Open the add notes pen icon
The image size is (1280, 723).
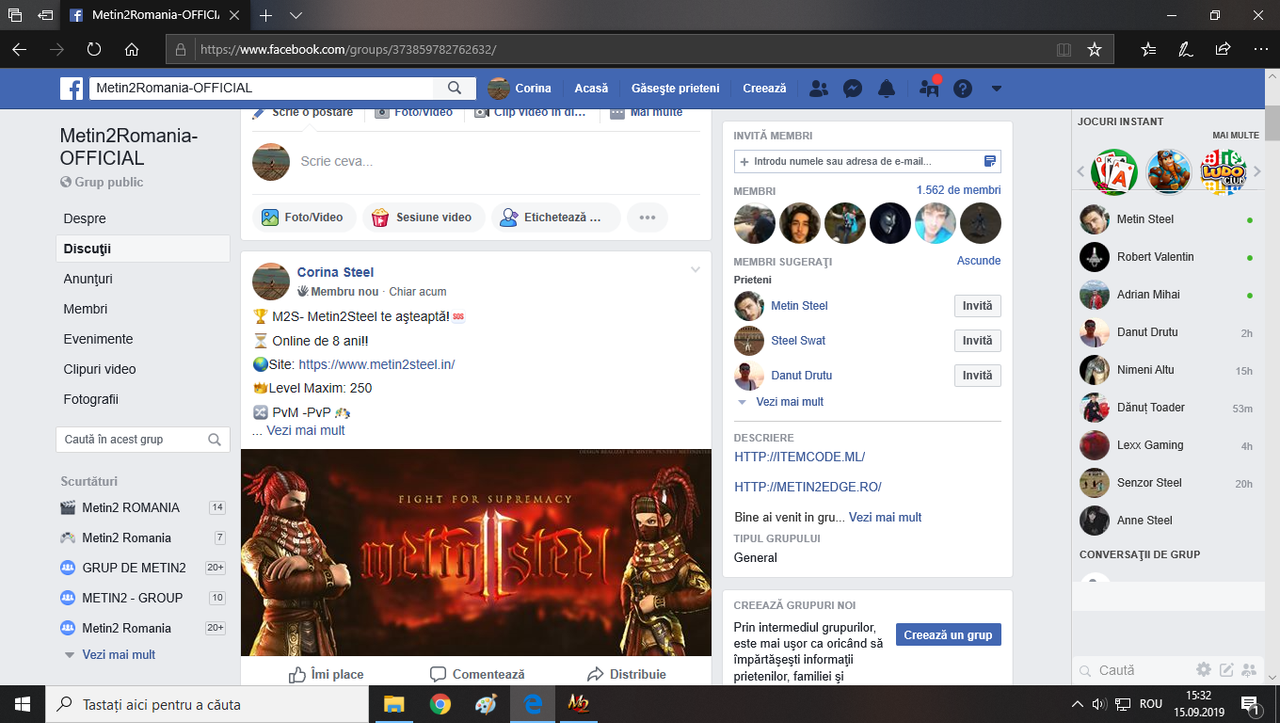click(1186, 49)
